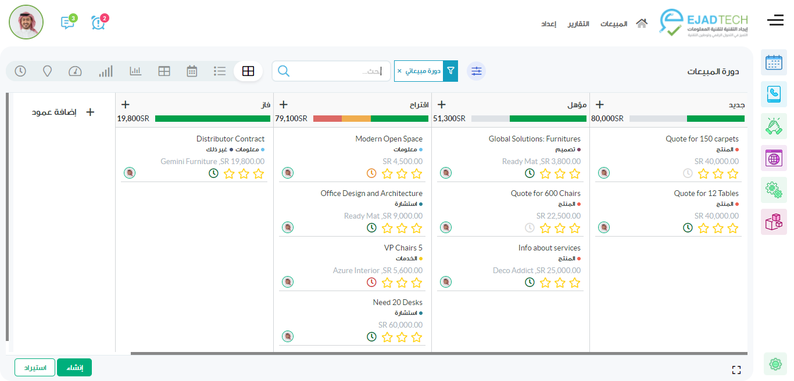Set third star priority on Modern Open Space

387,174
